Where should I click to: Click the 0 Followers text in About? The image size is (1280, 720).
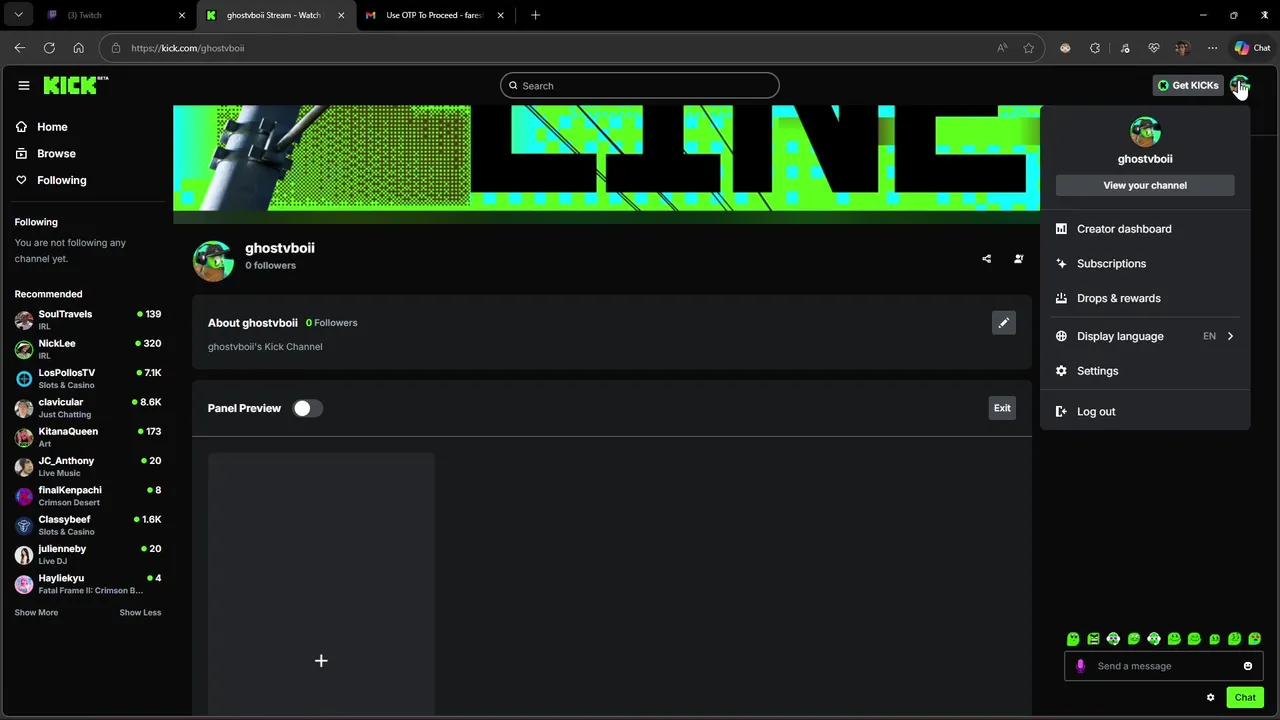tap(331, 323)
